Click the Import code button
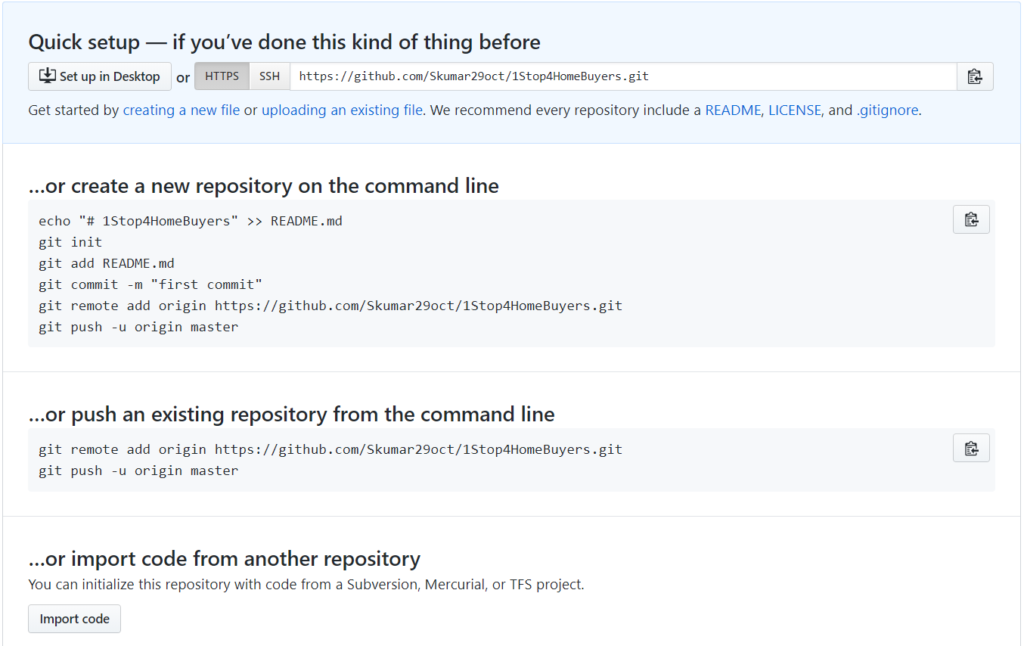Screen dimensions: 1024x646 (74, 619)
